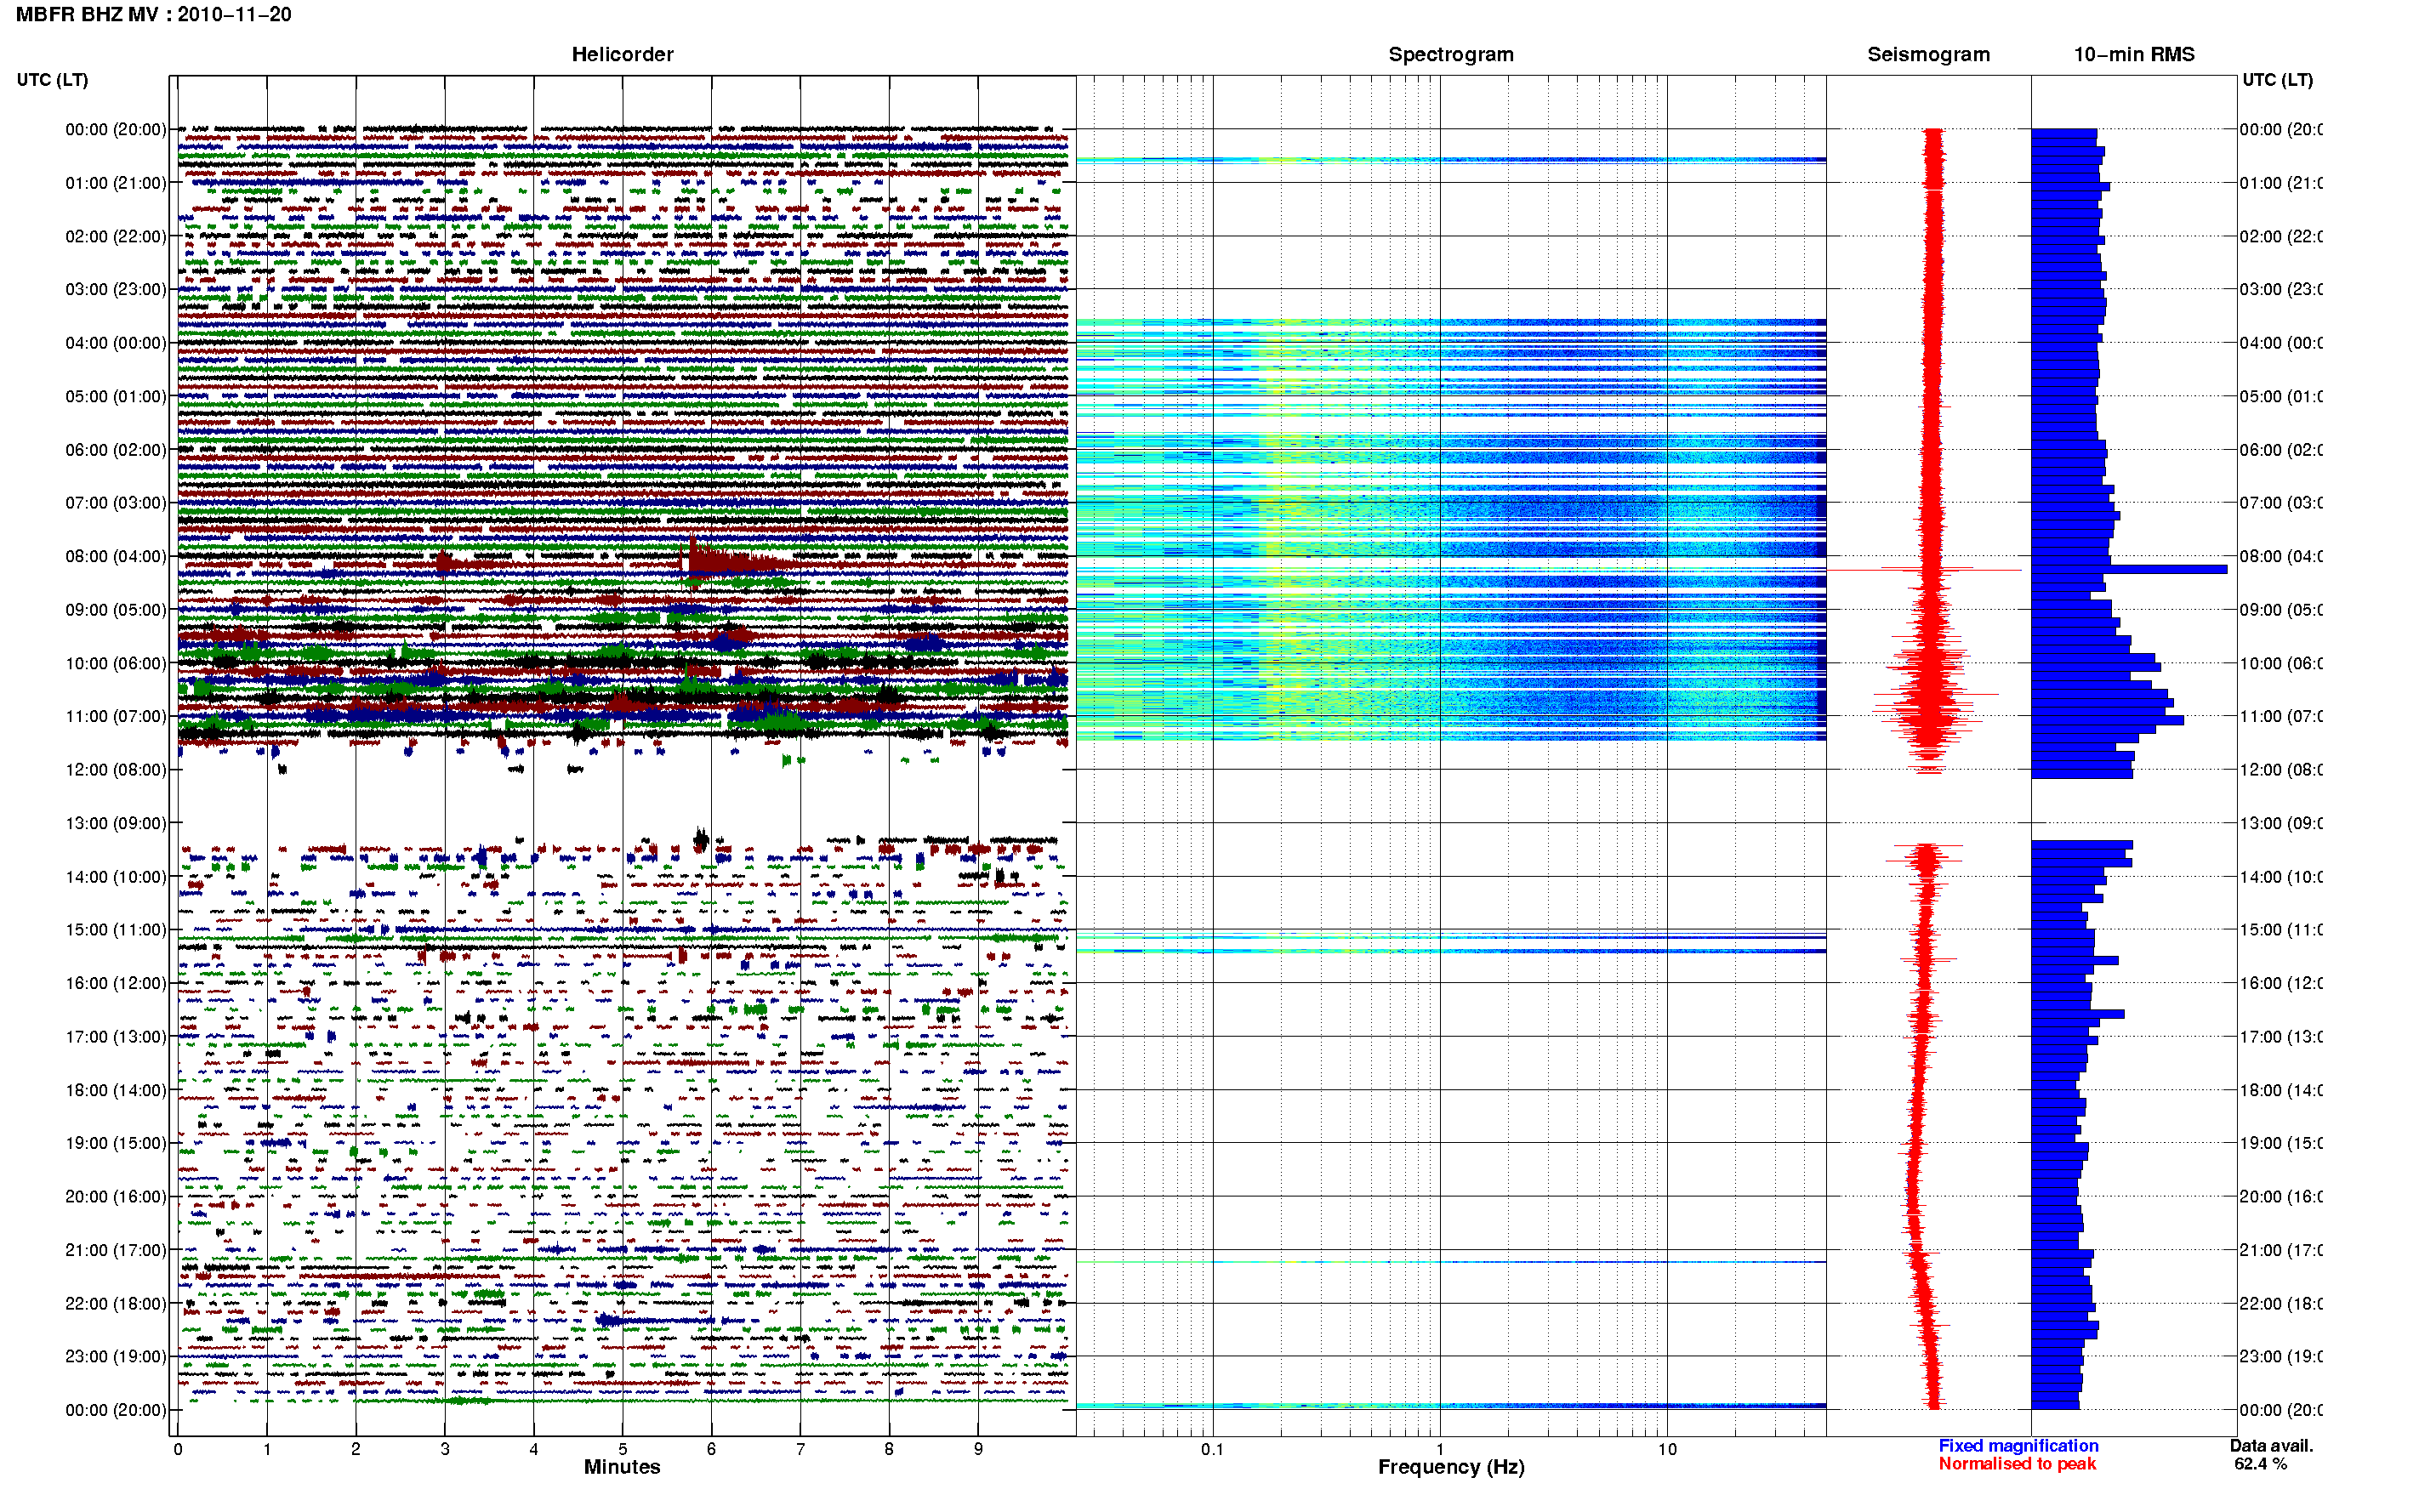This screenshot has width=2419, height=1512.
Task: Click the 'Helicorder' panel heading
Action: [622, 54]
